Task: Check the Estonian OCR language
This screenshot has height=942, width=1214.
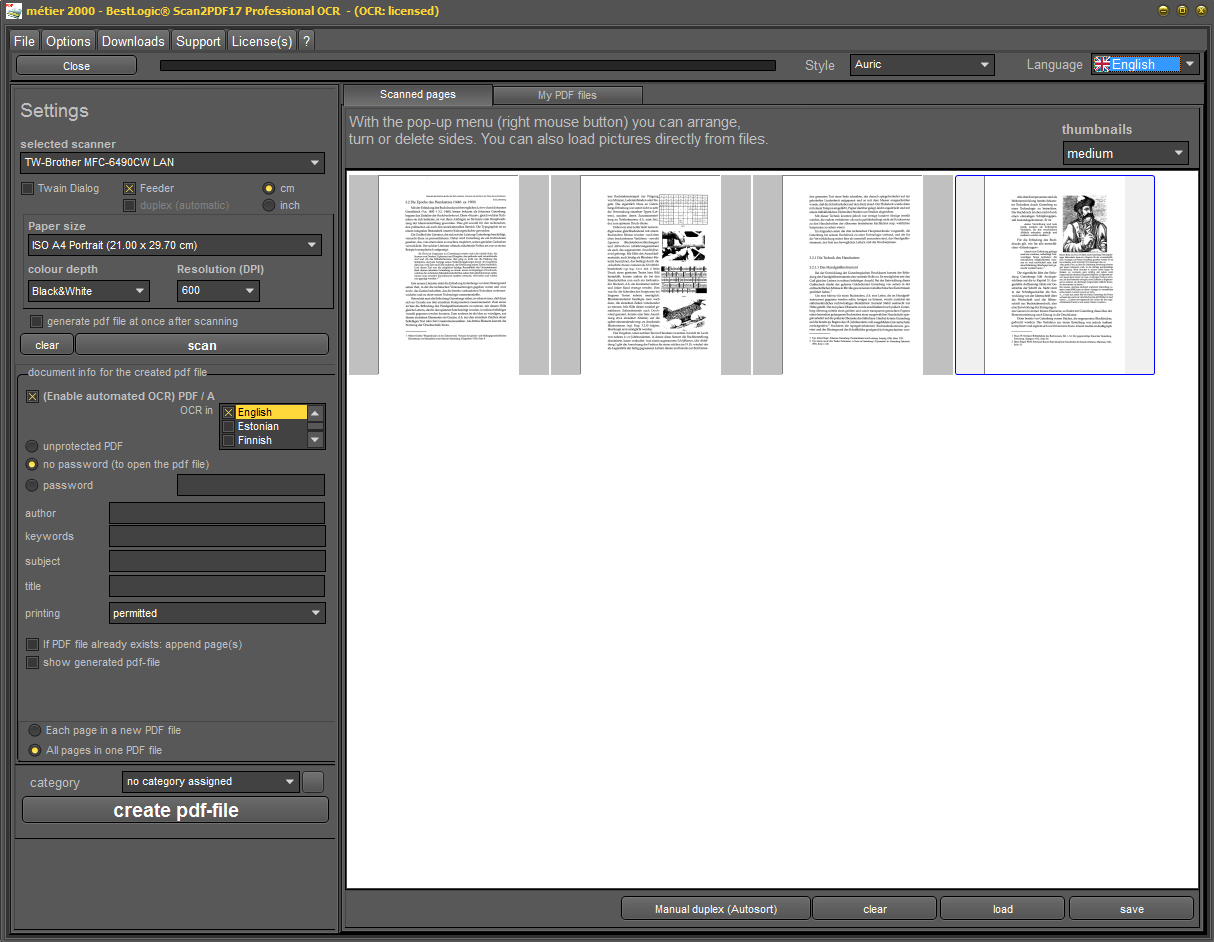Action: tap(229, 426)
